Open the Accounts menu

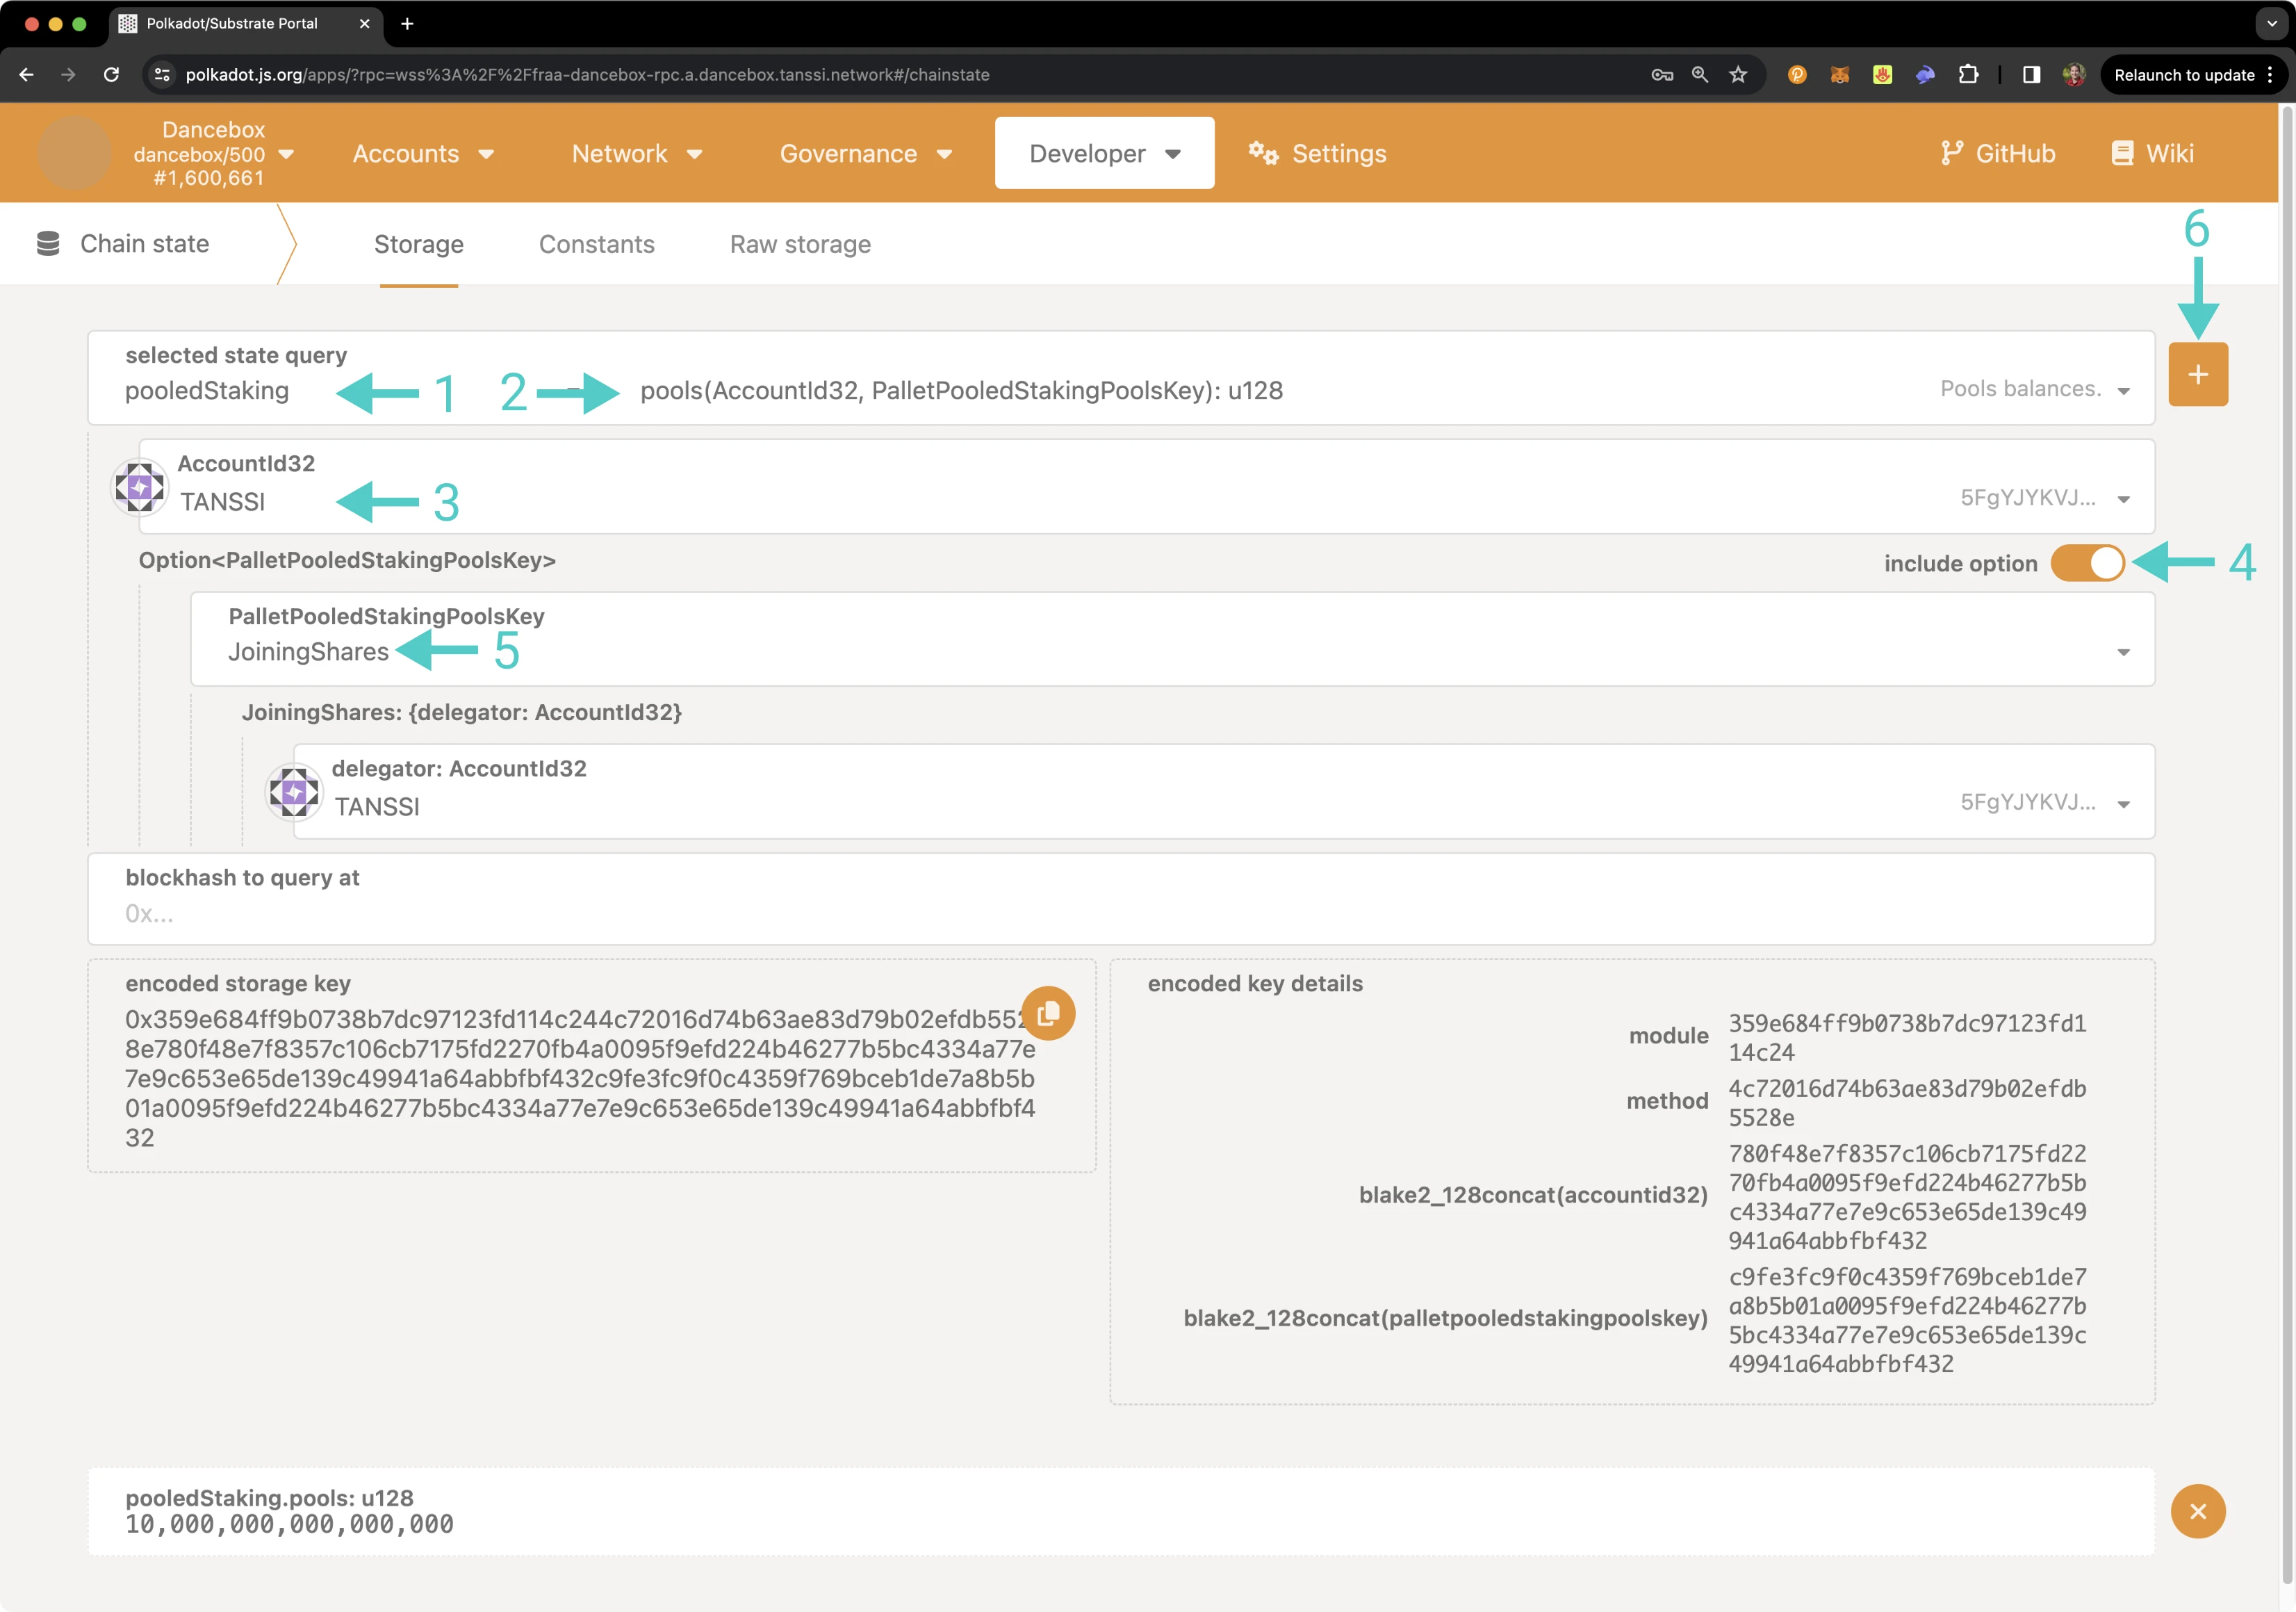(423, 154)
